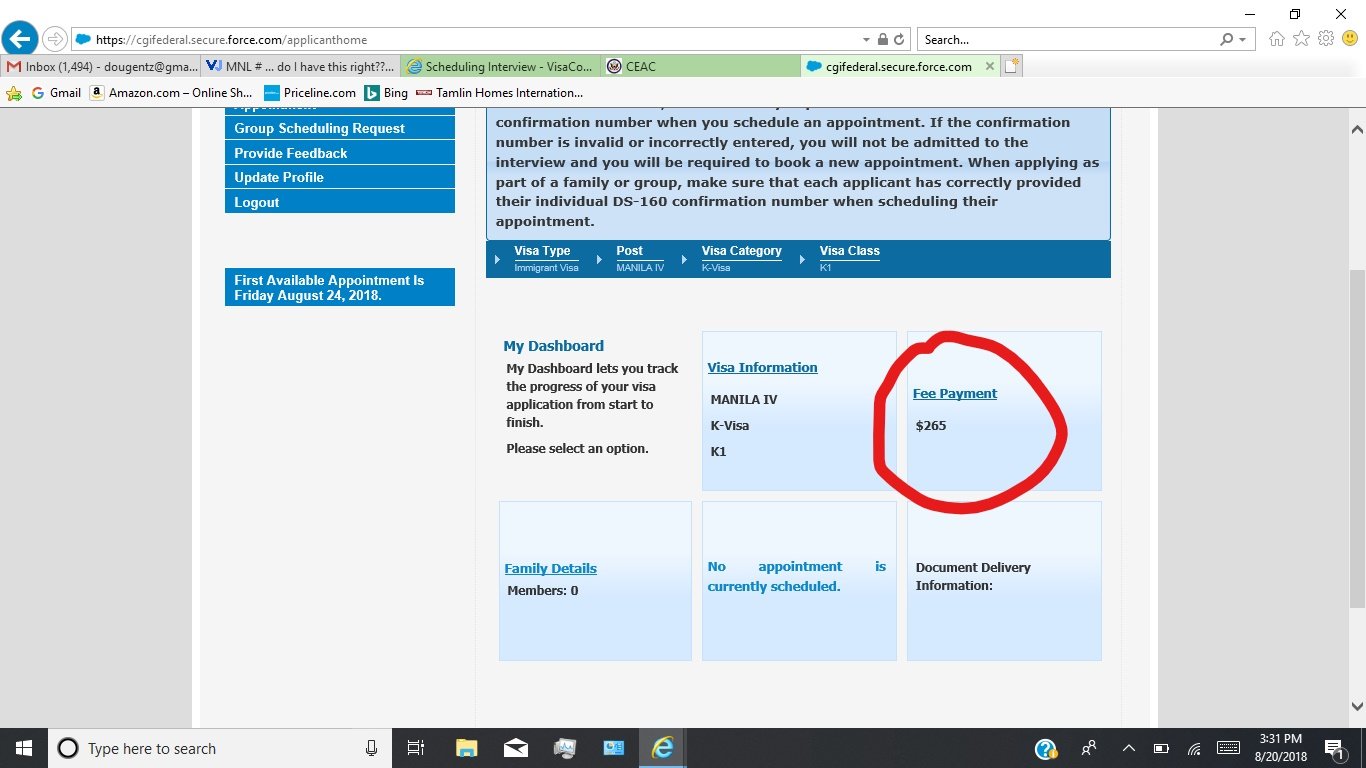1366x768 pixels.
Task: Click the Visa Class breadcrumb link
Action: click(850, 251)
